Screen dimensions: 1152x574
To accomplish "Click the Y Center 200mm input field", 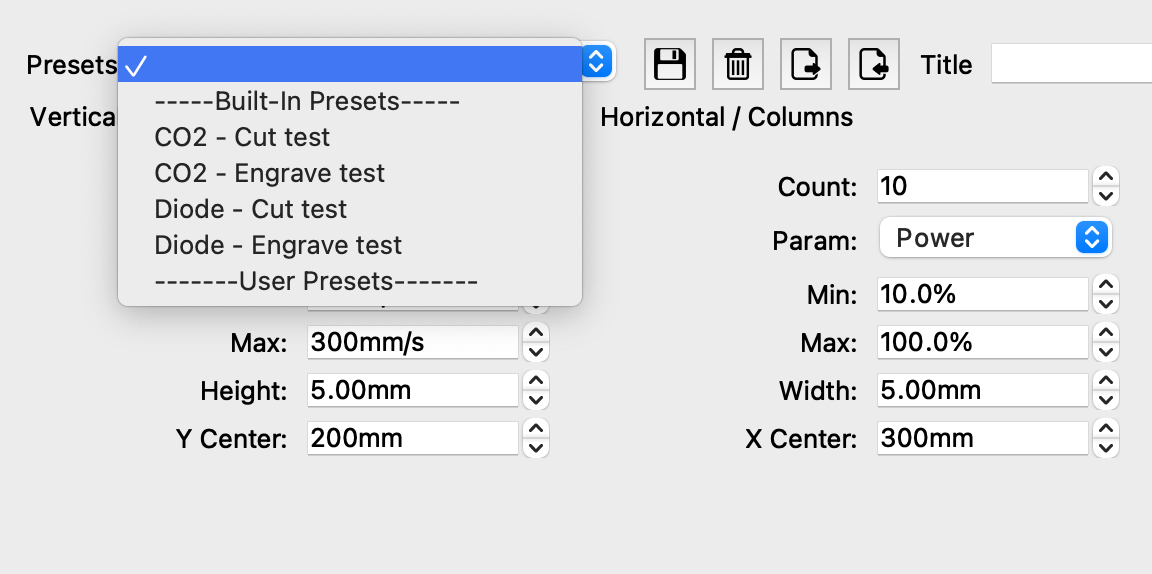I will (412, 438).
